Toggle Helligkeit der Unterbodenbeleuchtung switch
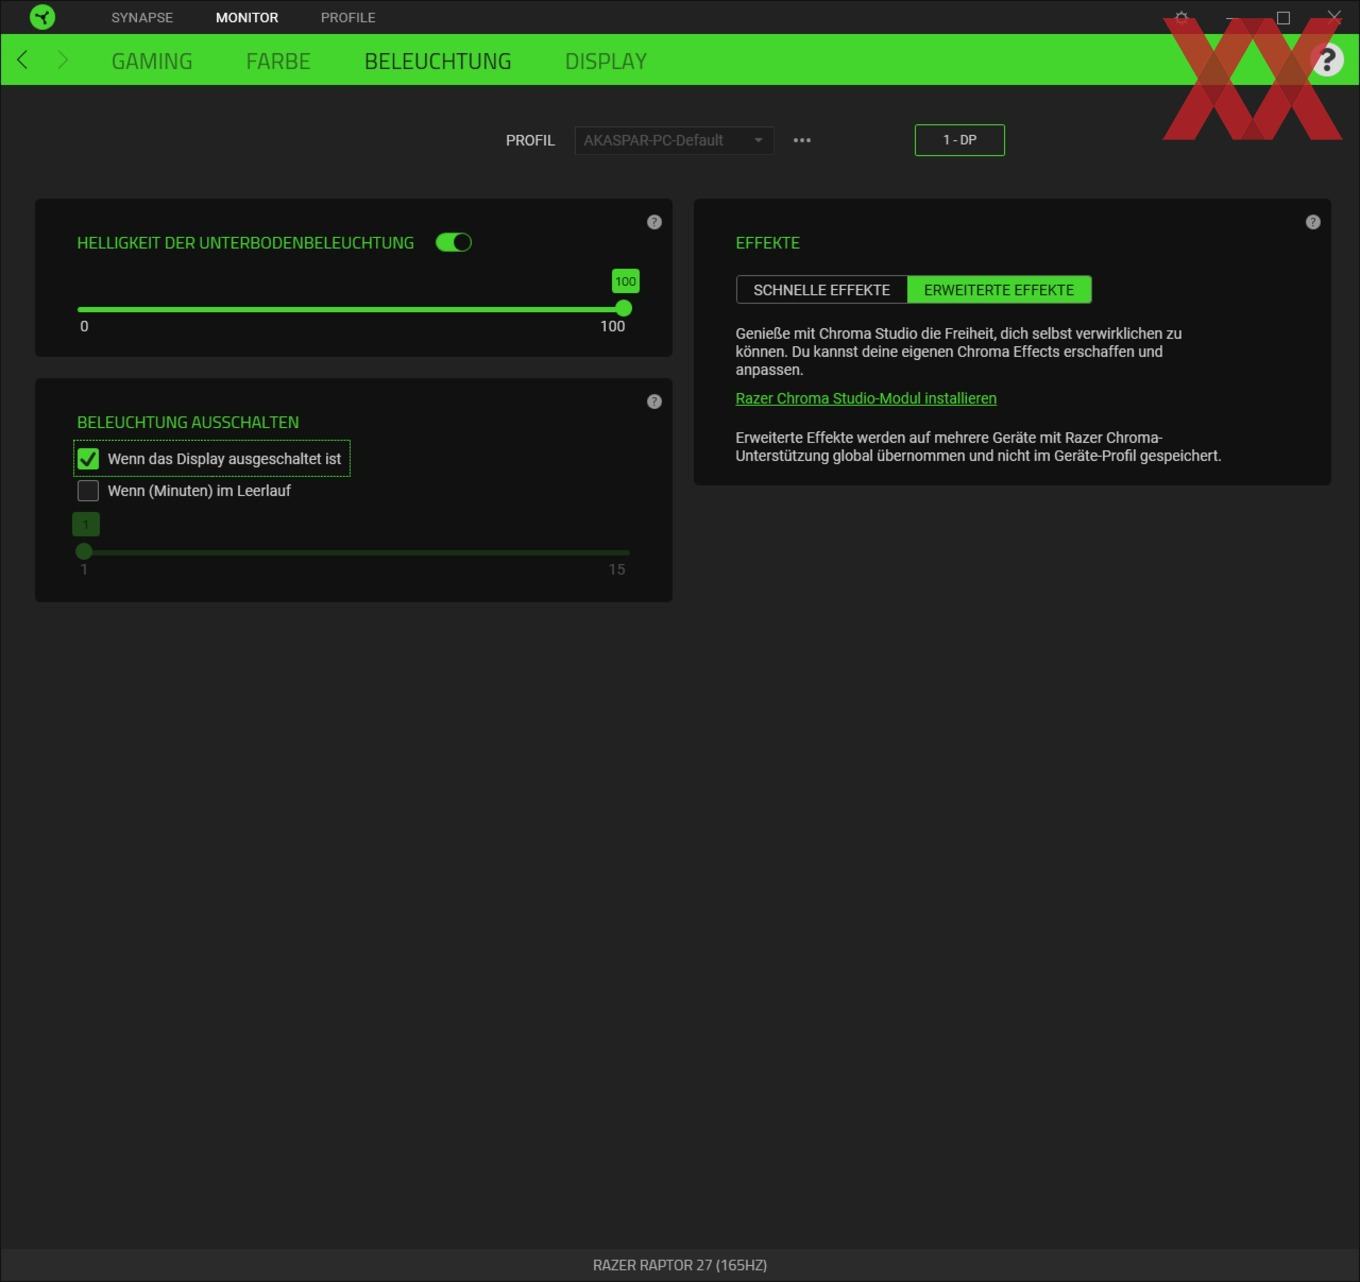This screenshot has height=1282, width=1360. [x=454, y=242]
